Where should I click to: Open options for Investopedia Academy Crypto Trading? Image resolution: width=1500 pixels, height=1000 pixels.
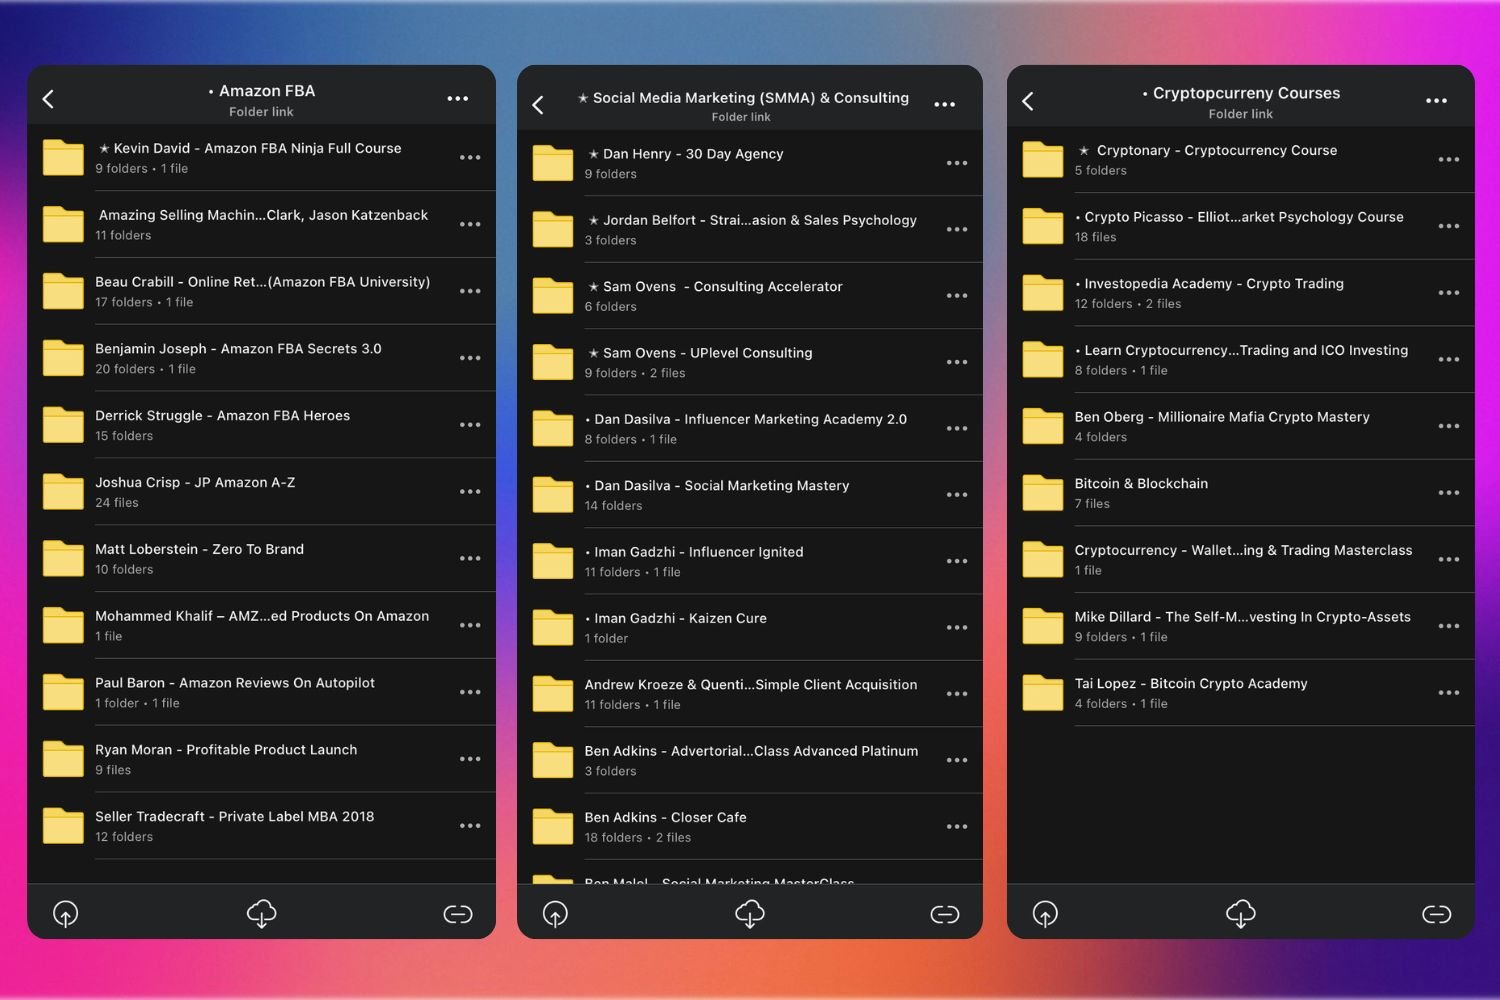click(x=1449, y=293)
